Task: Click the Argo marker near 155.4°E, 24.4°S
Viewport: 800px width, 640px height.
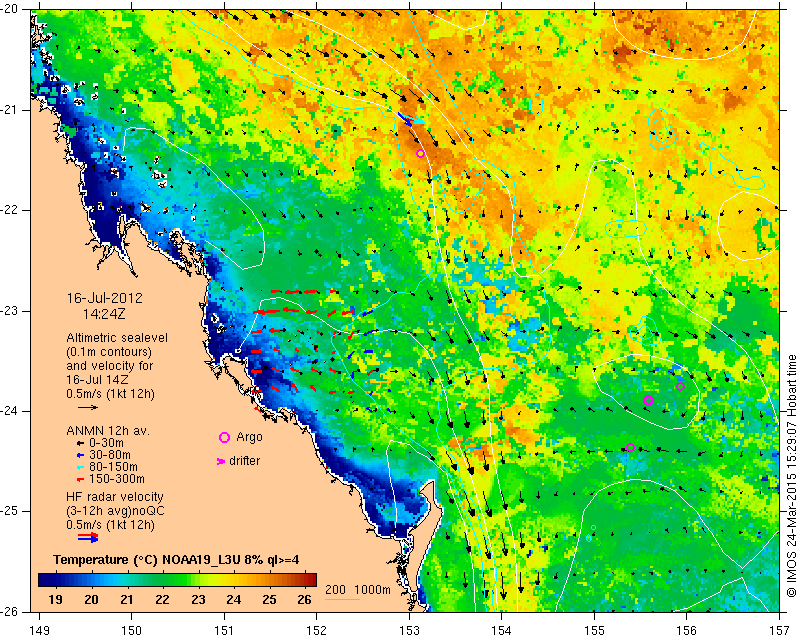Action: click(x=630, y=448)
